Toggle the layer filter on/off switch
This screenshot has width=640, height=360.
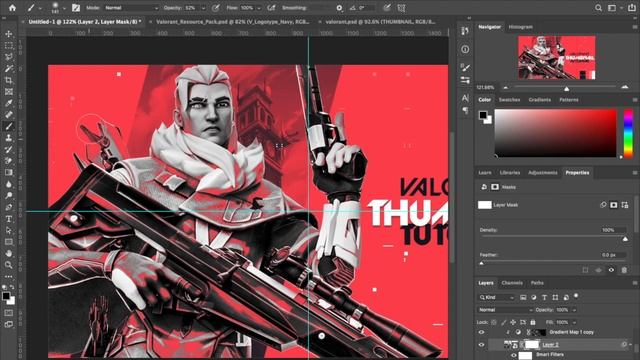576,296
